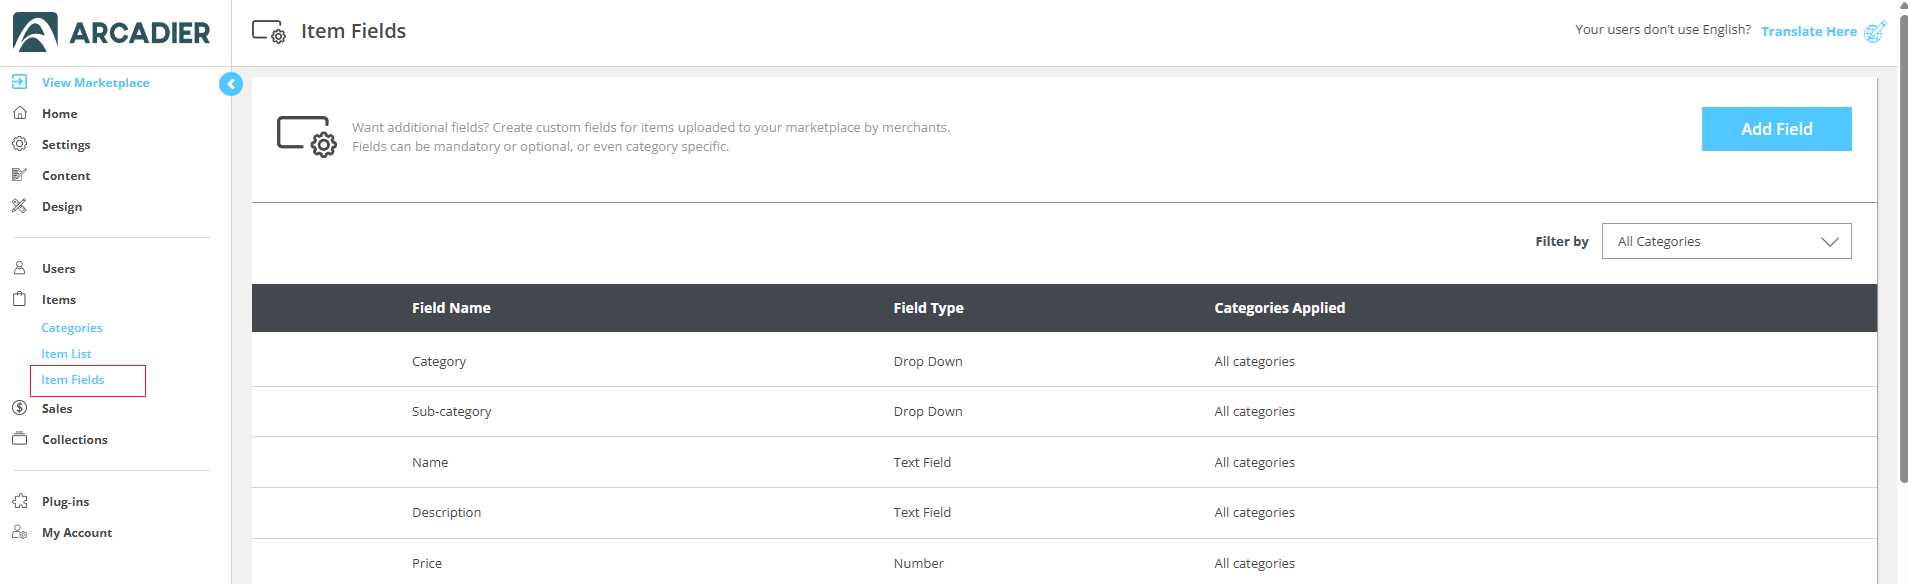Click the Add Field button

[x=1776, y=129]
